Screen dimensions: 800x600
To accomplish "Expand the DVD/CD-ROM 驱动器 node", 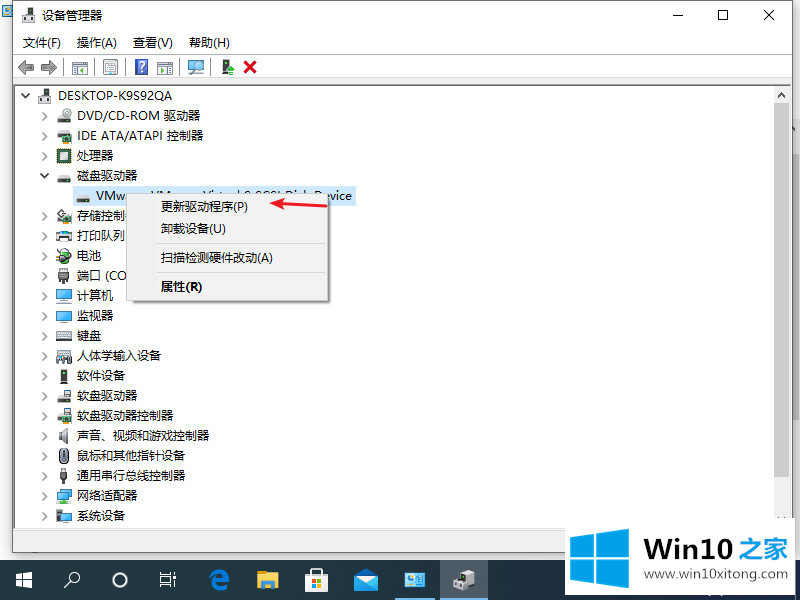I will coord(45,115).
